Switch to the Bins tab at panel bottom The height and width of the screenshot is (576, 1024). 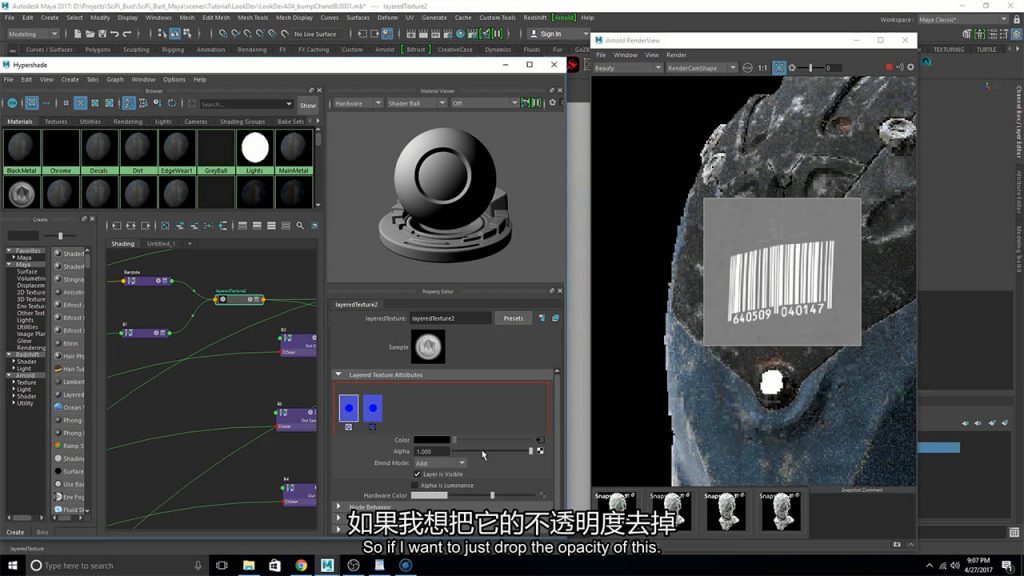[42, 532]
